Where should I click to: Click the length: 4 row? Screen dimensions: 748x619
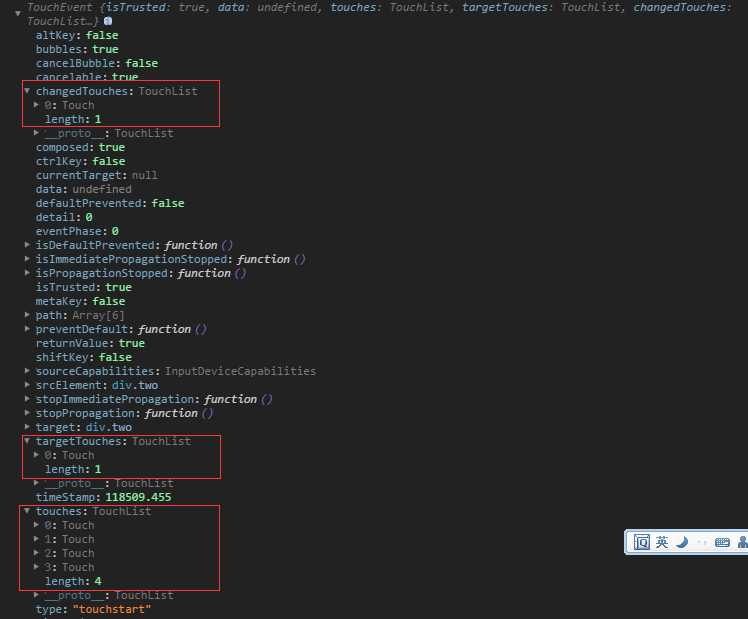pos(73,581)
